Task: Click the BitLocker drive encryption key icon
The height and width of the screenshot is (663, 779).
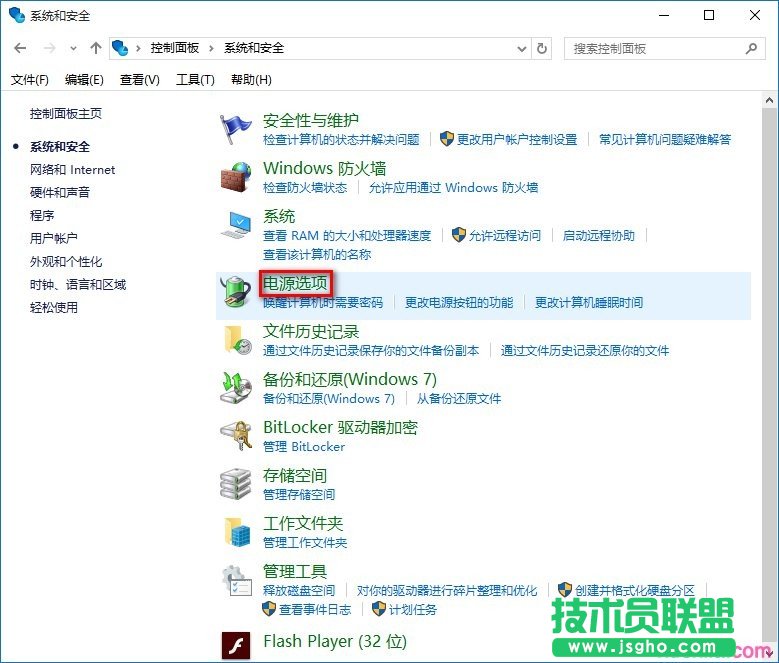Action: [x=237, y=436]
